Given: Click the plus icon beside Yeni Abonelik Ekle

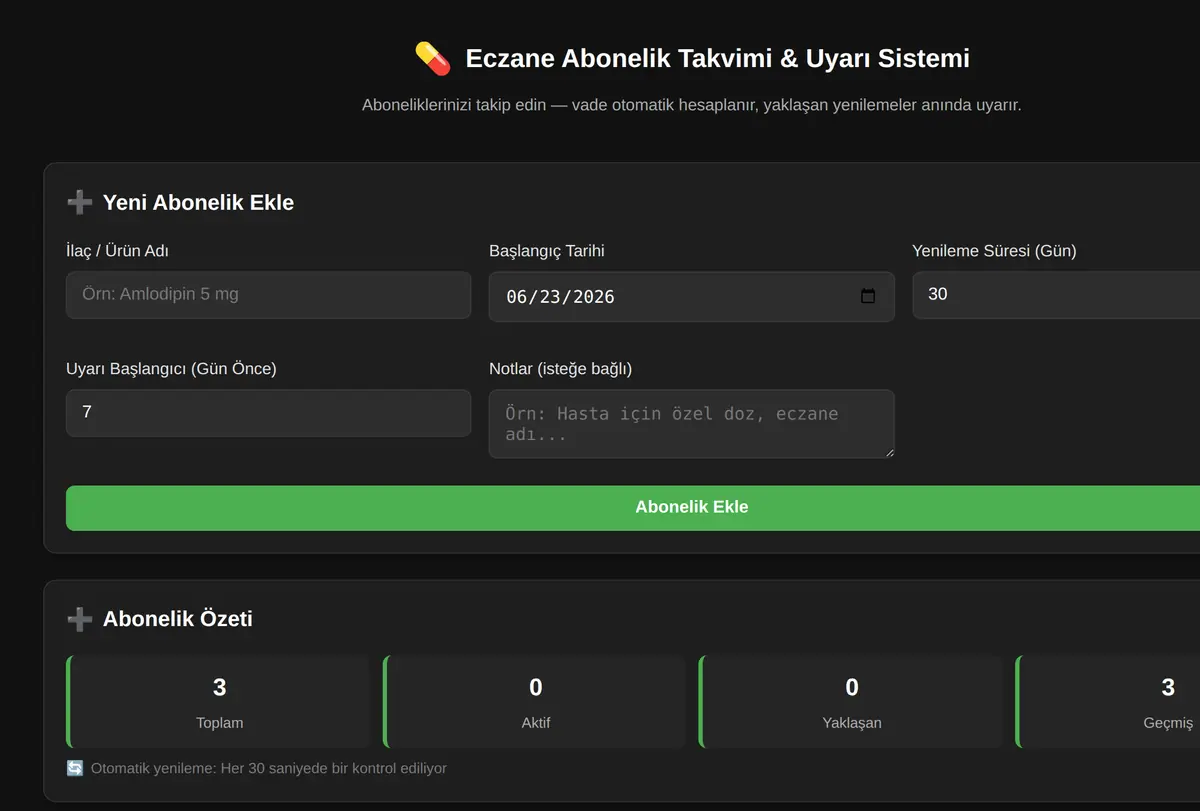Looking at the screenshot, I should click(79, 203).
